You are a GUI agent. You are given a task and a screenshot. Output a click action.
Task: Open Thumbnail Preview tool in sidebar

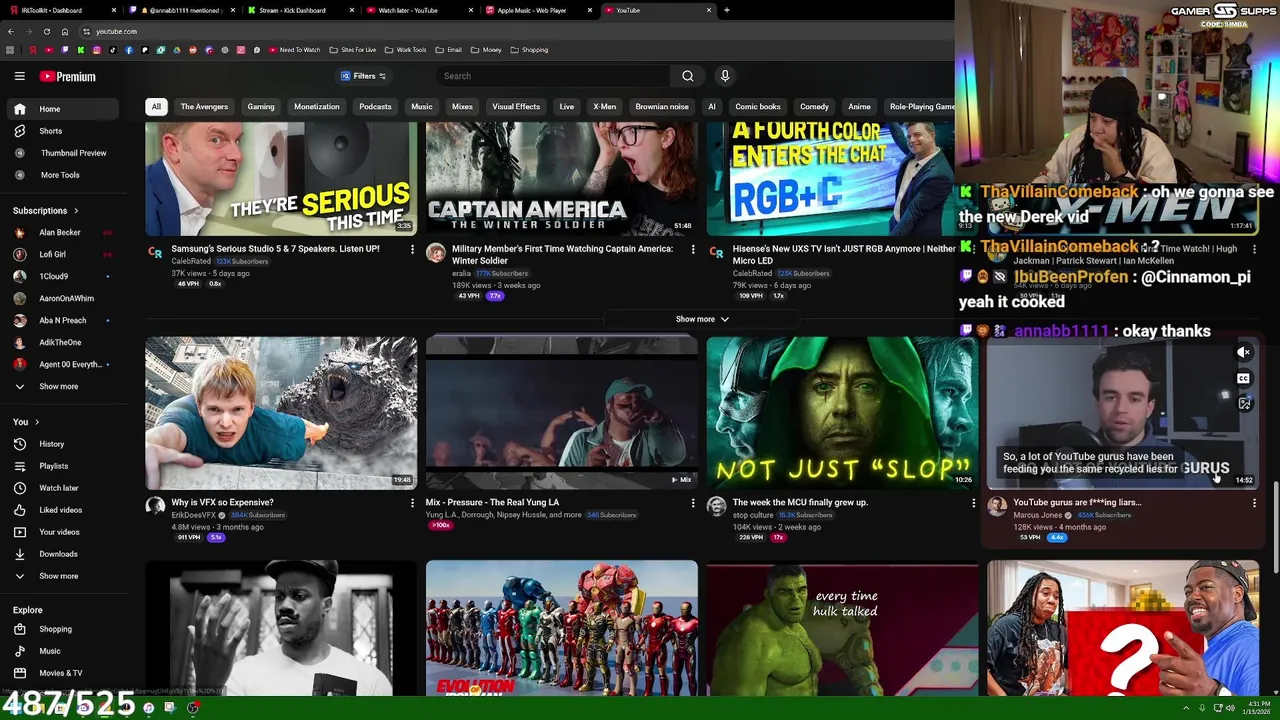tap(73, 153)
